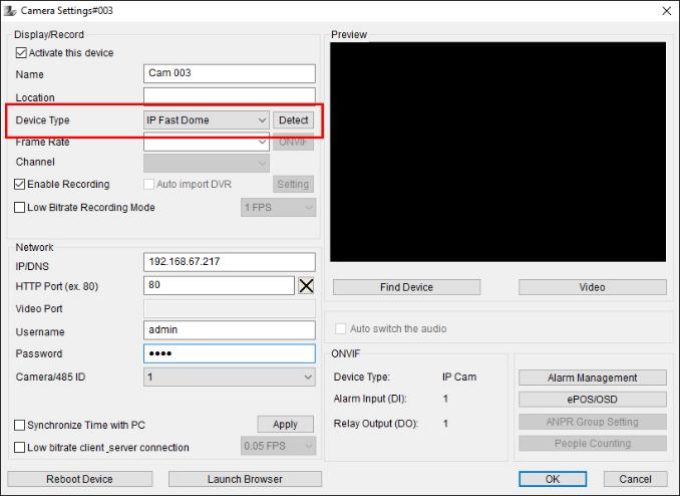This screenshot has width=680, height=496.
Task: Open Alarm Management settings
Action: pos(592,378)
